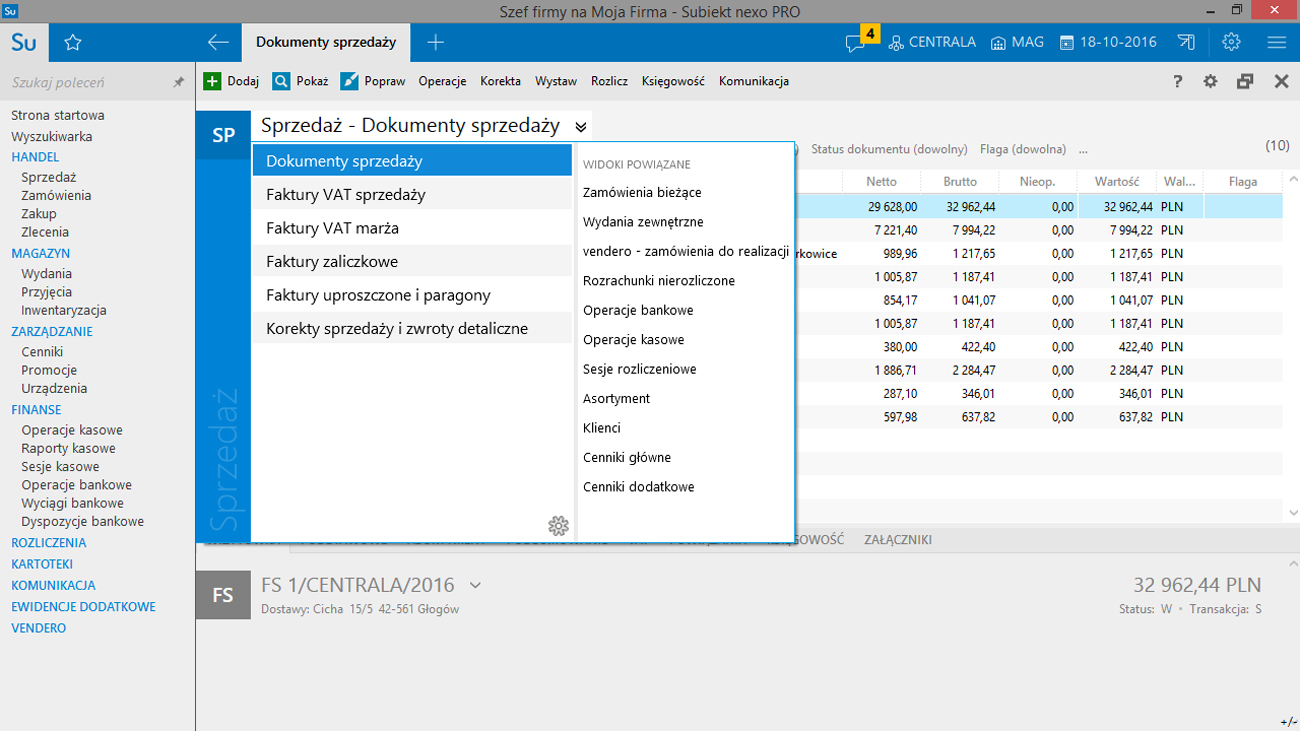
Task: Click the Su module logo
Action: point(24,43)
